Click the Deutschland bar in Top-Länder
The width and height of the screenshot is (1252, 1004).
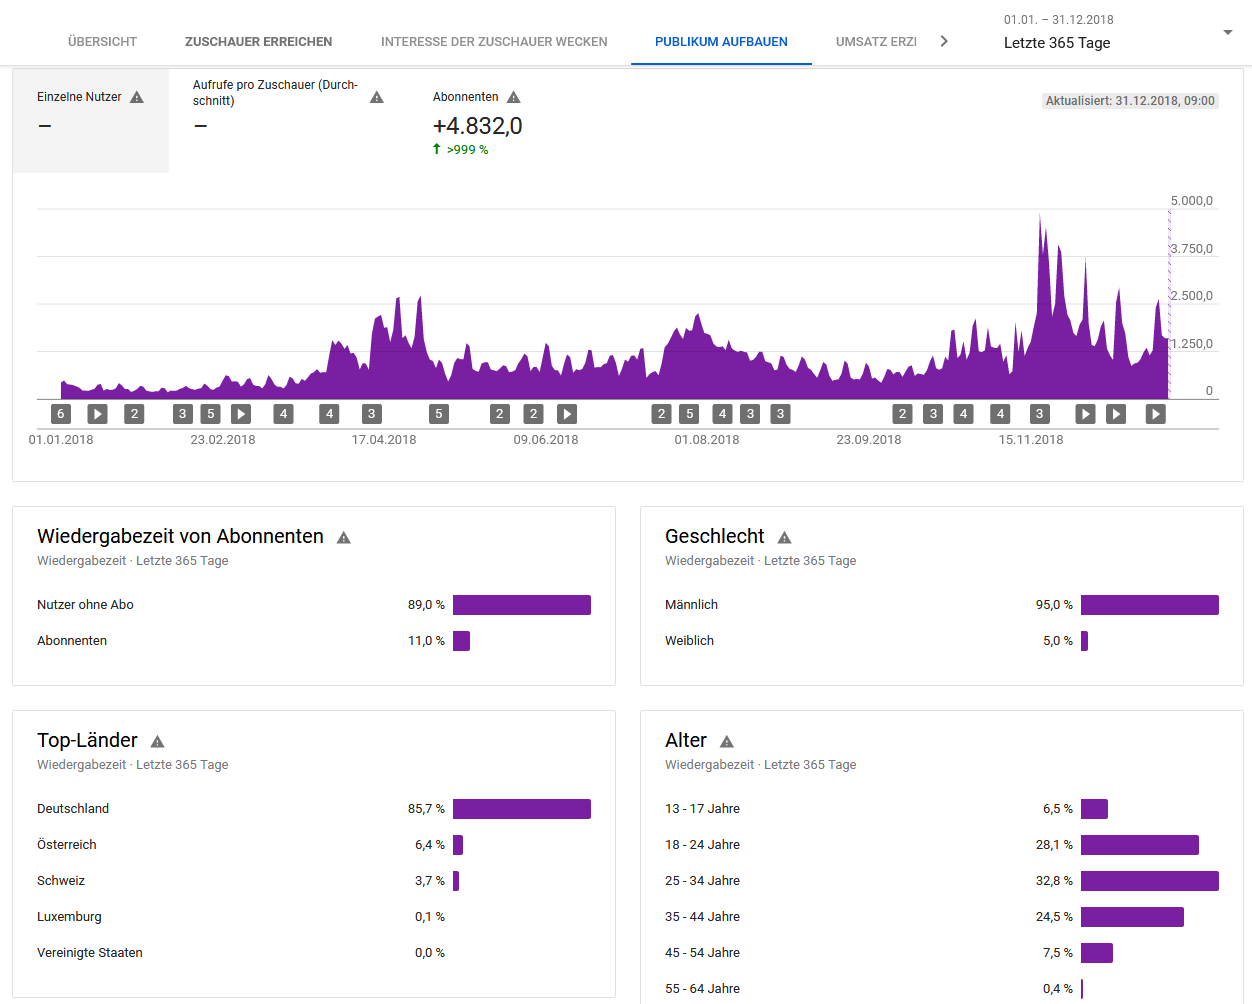[521, 809]
